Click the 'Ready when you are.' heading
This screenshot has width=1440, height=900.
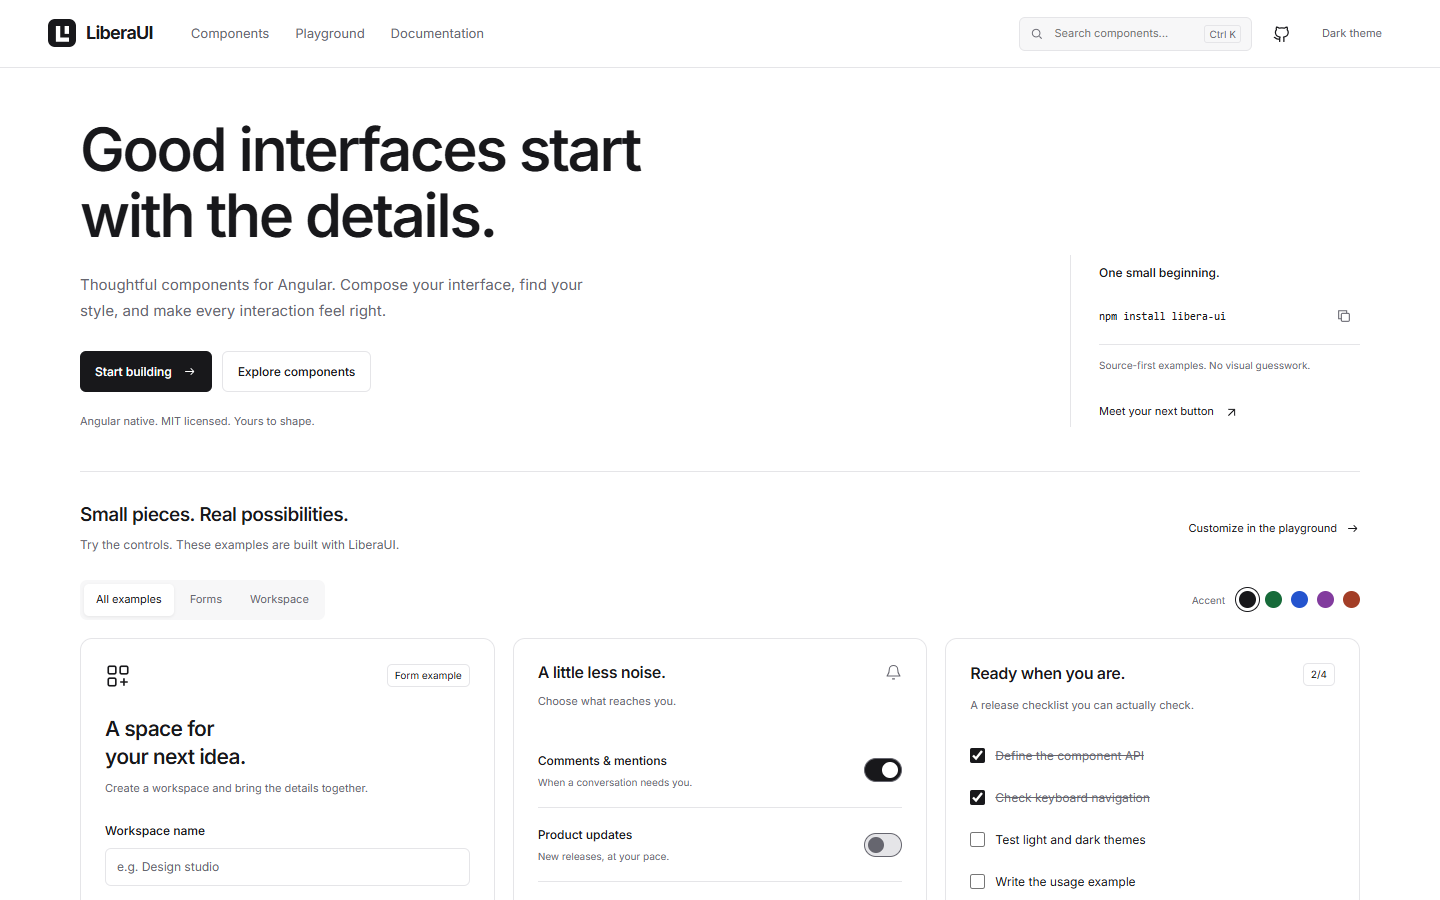click(1047, 674)
